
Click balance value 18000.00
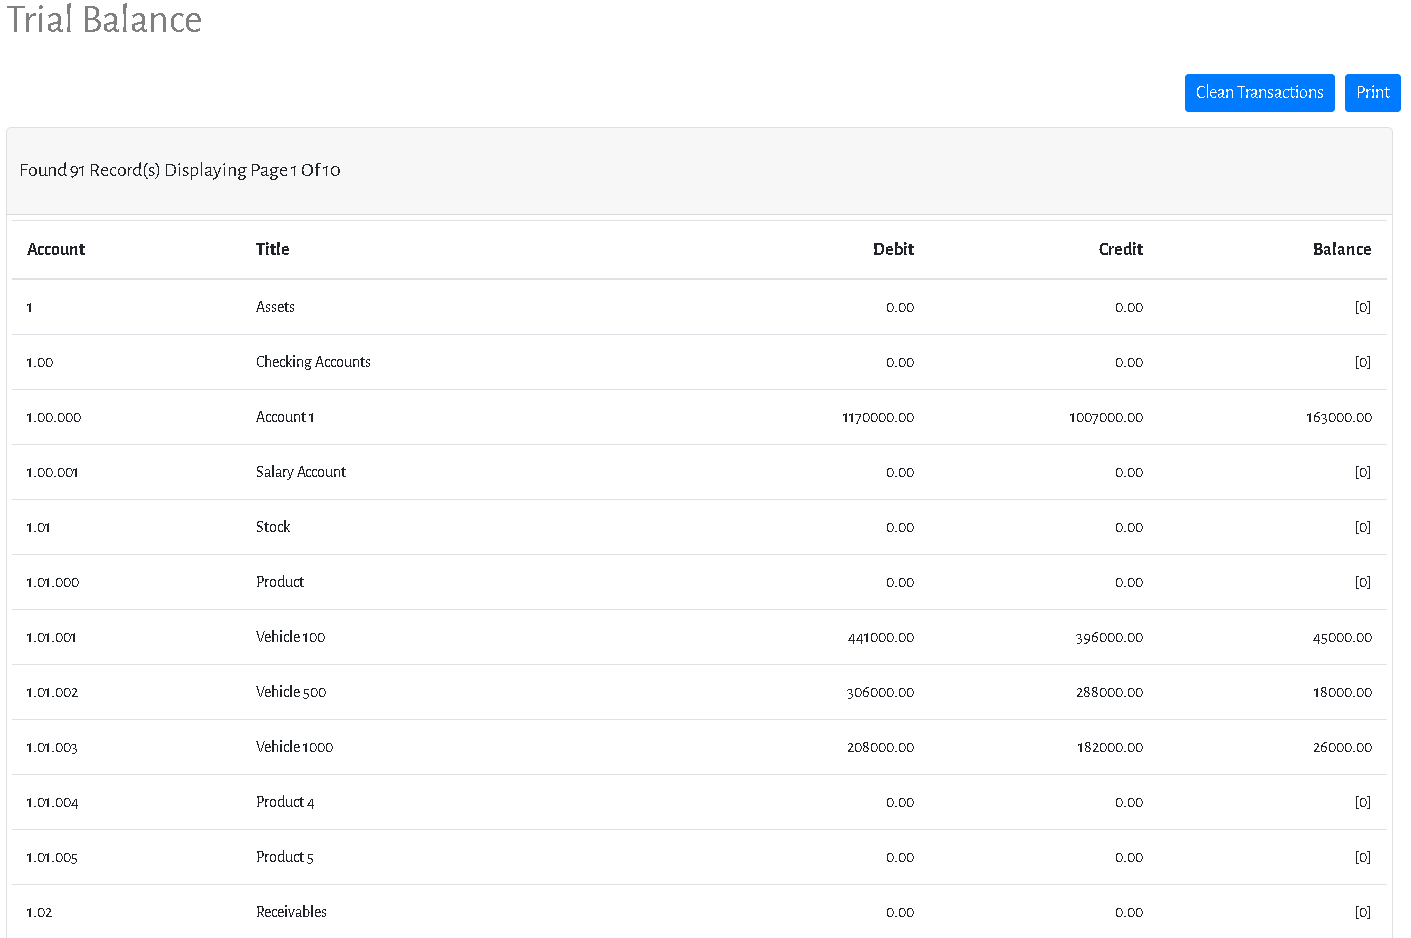click(x=1343, y=692)
